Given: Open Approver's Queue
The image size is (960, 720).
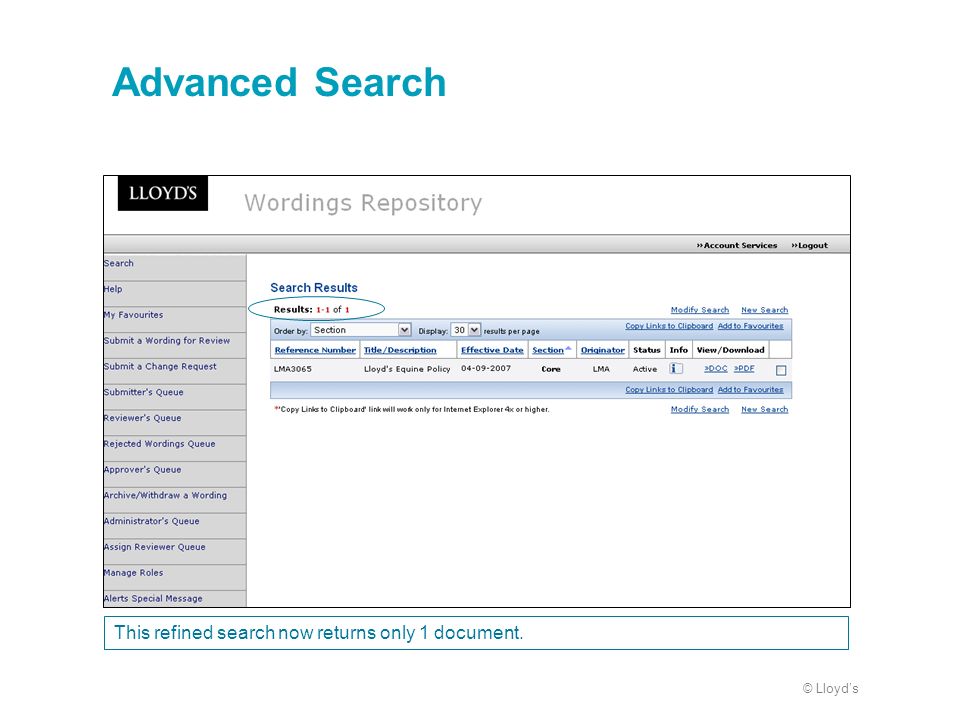Looking at the screenshot, I should click(142, 470).
